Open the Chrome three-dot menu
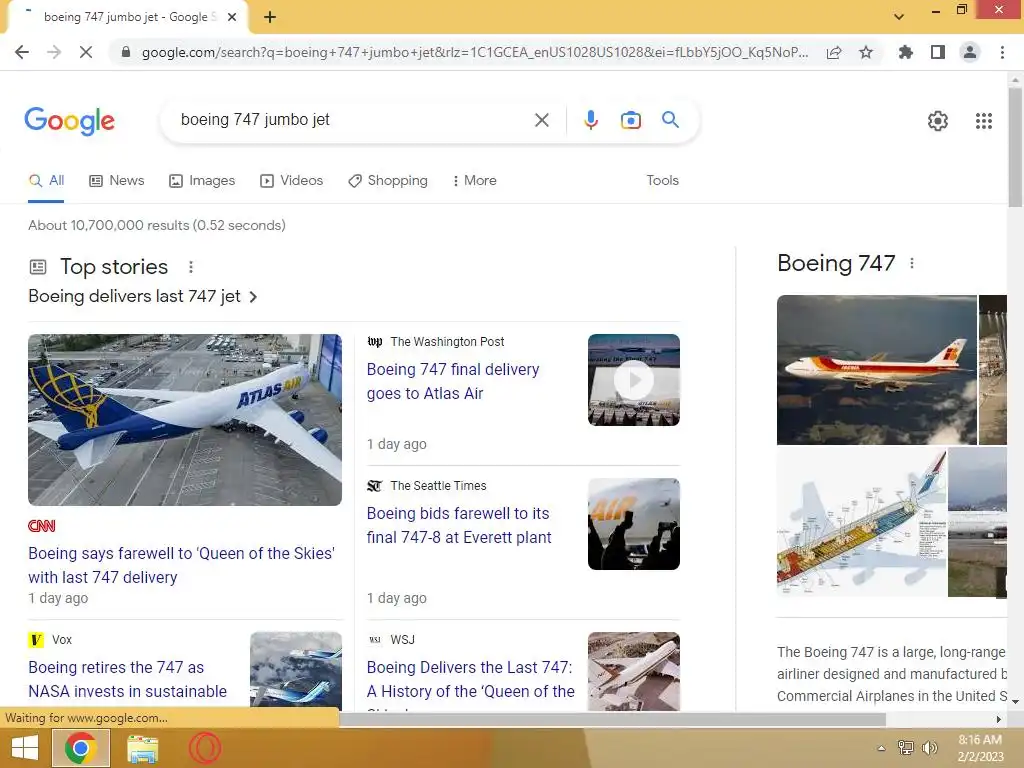 click(x=1002, y=52)
